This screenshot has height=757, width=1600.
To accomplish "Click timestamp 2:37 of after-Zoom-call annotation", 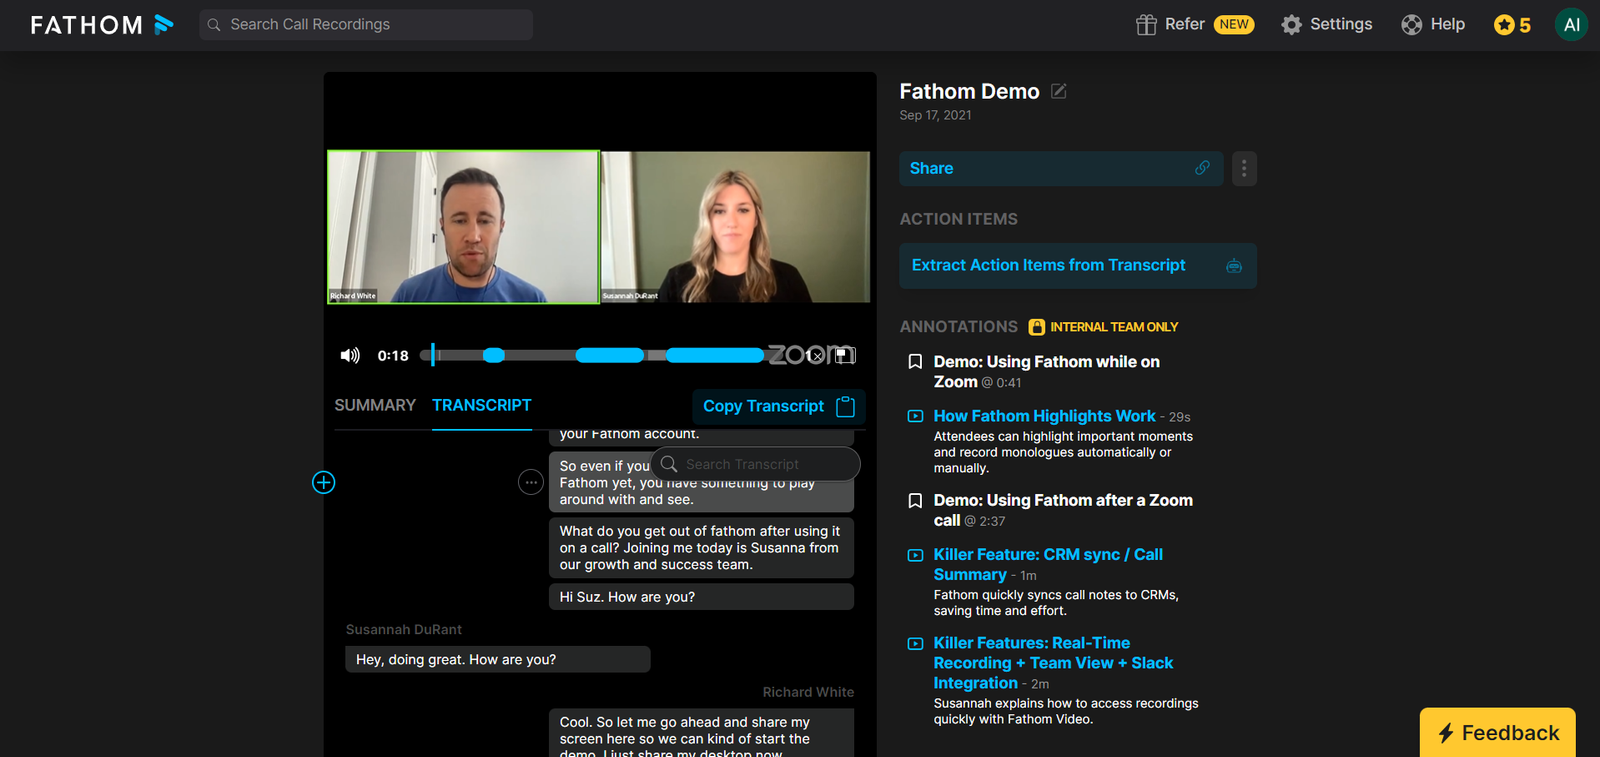I will coord(985,521).
